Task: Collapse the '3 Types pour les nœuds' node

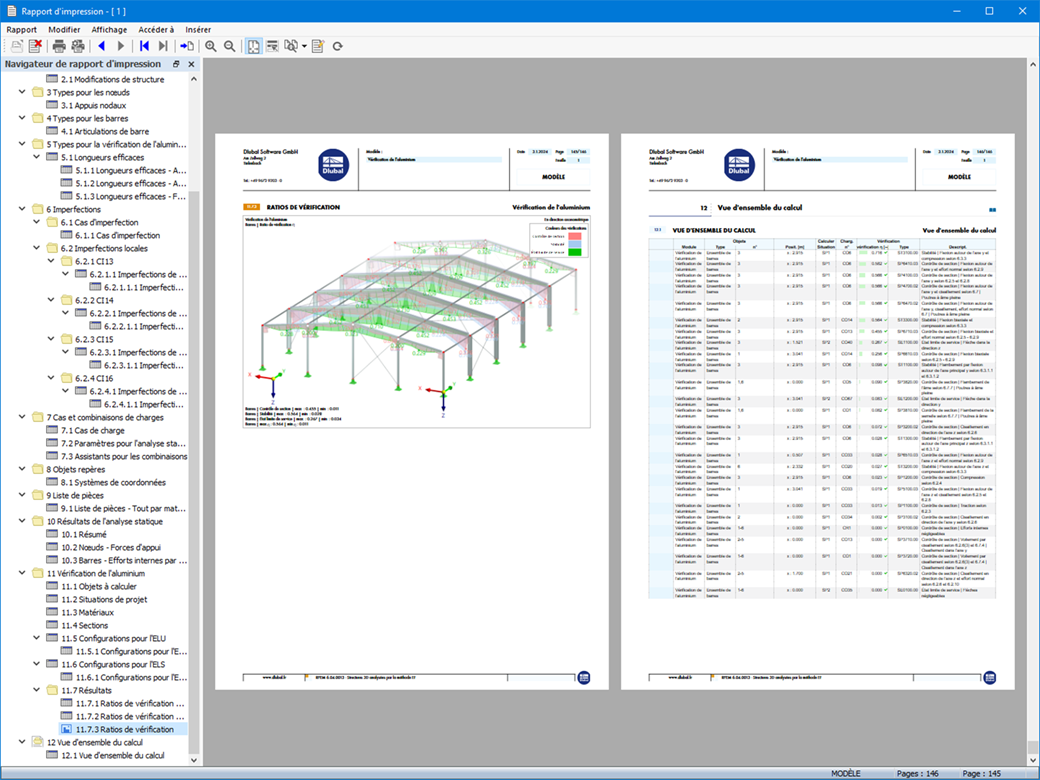Action: 22,92
